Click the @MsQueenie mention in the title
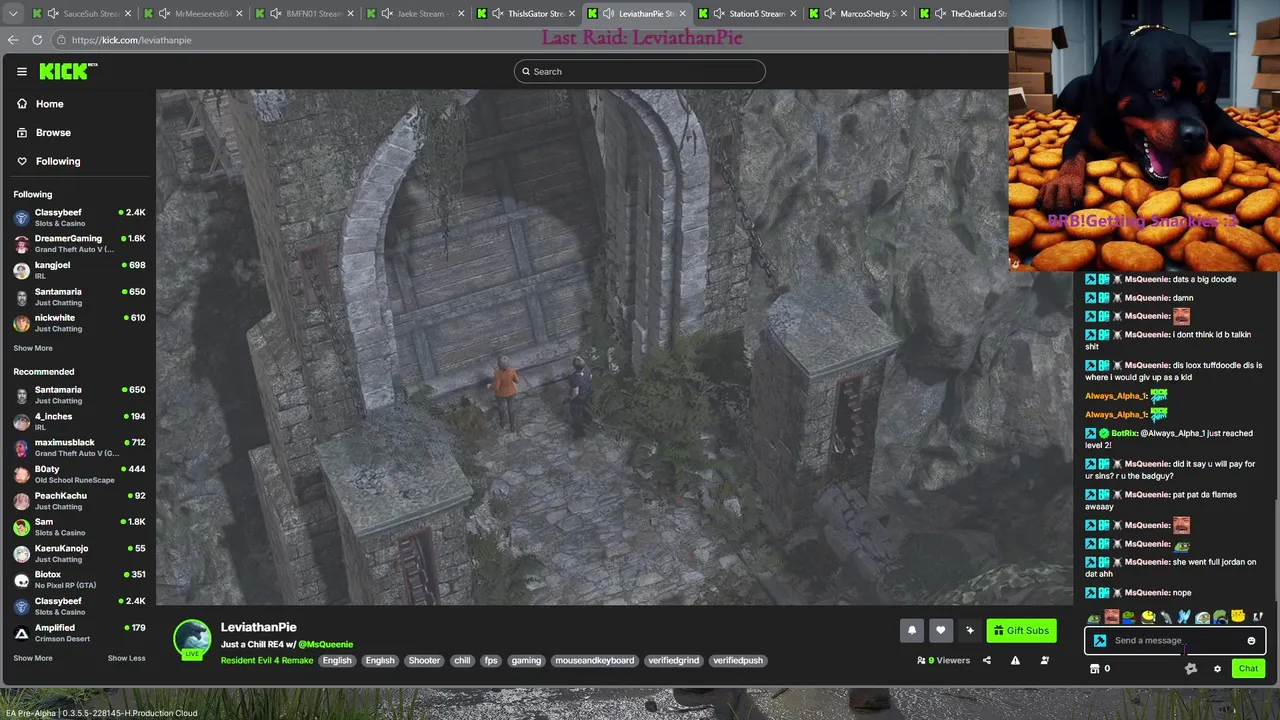Viewport: 1280px width, 720px height. 325,644
